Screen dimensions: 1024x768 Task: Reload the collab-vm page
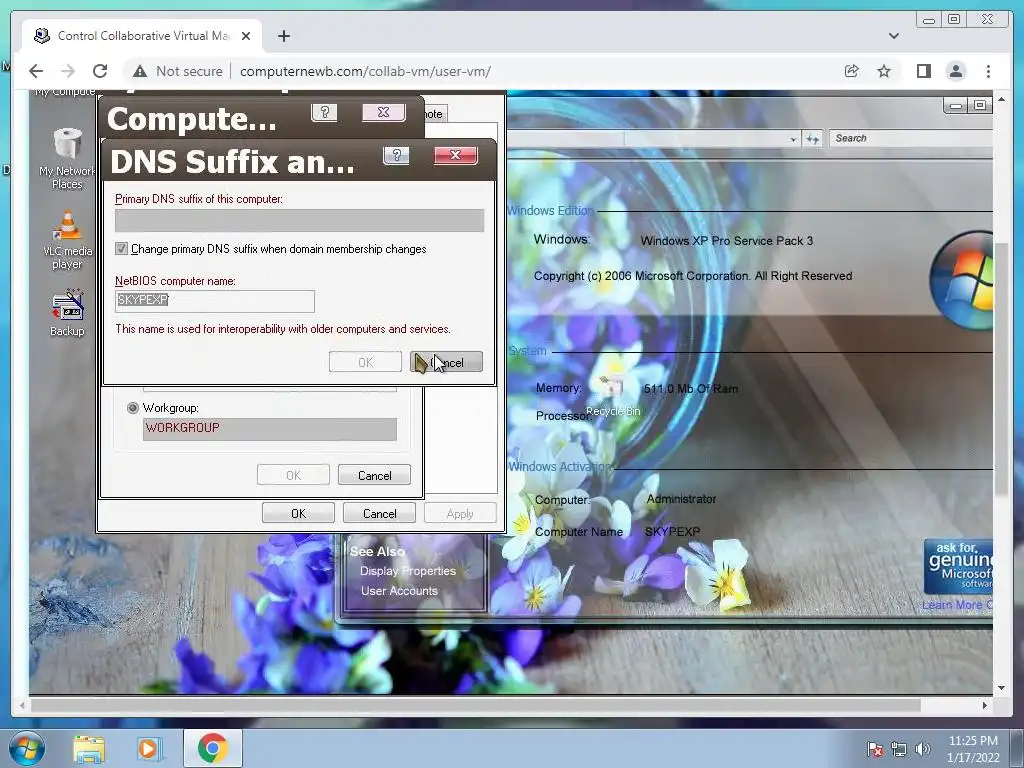point(99,71)
